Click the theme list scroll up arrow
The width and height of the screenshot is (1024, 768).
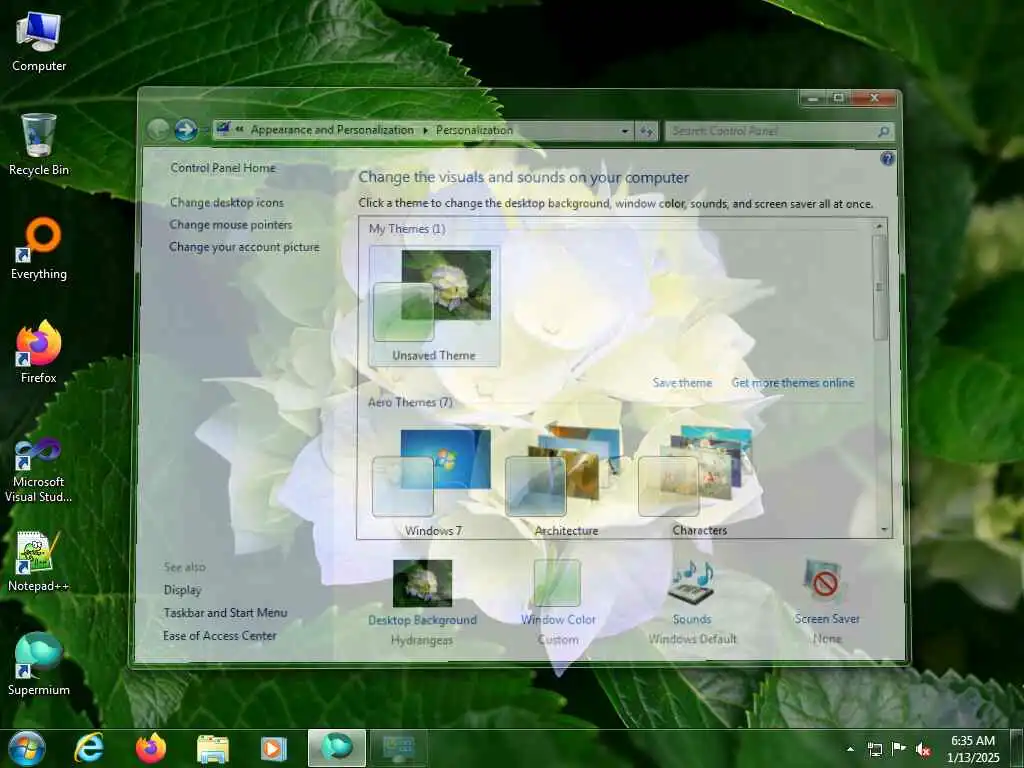point(879,226)
